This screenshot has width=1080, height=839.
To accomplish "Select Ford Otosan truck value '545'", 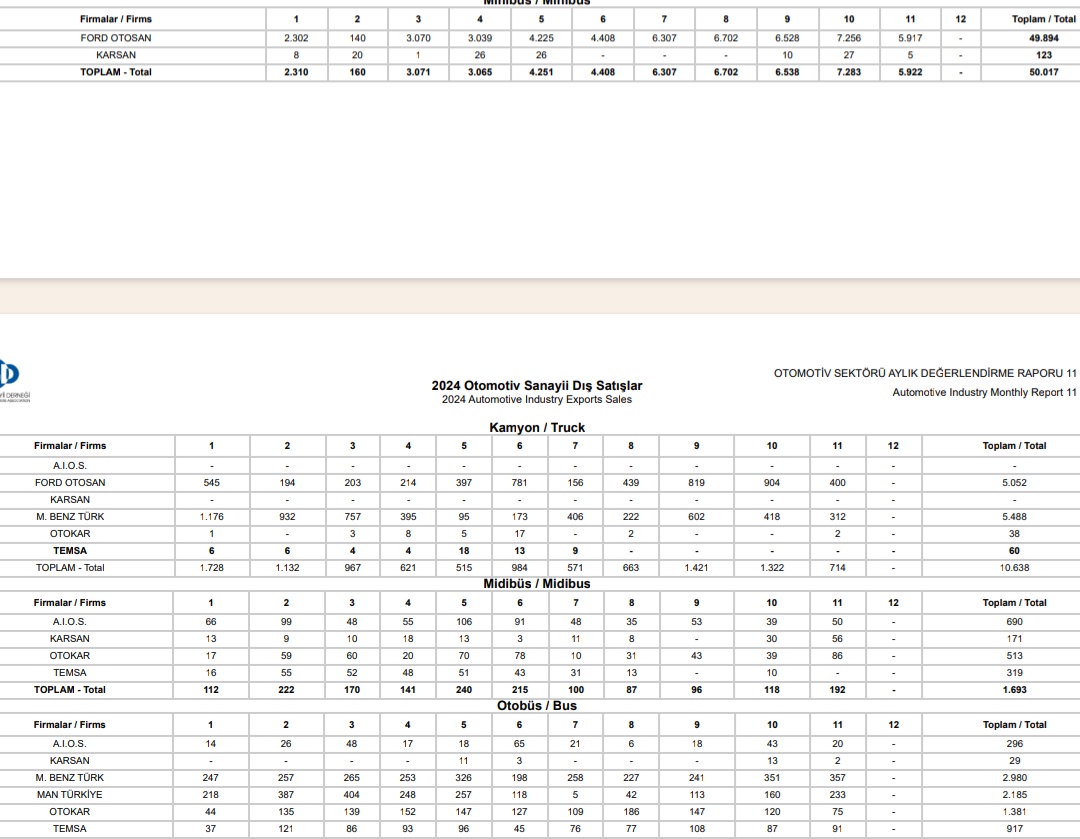I will click(x=211, y=483).
